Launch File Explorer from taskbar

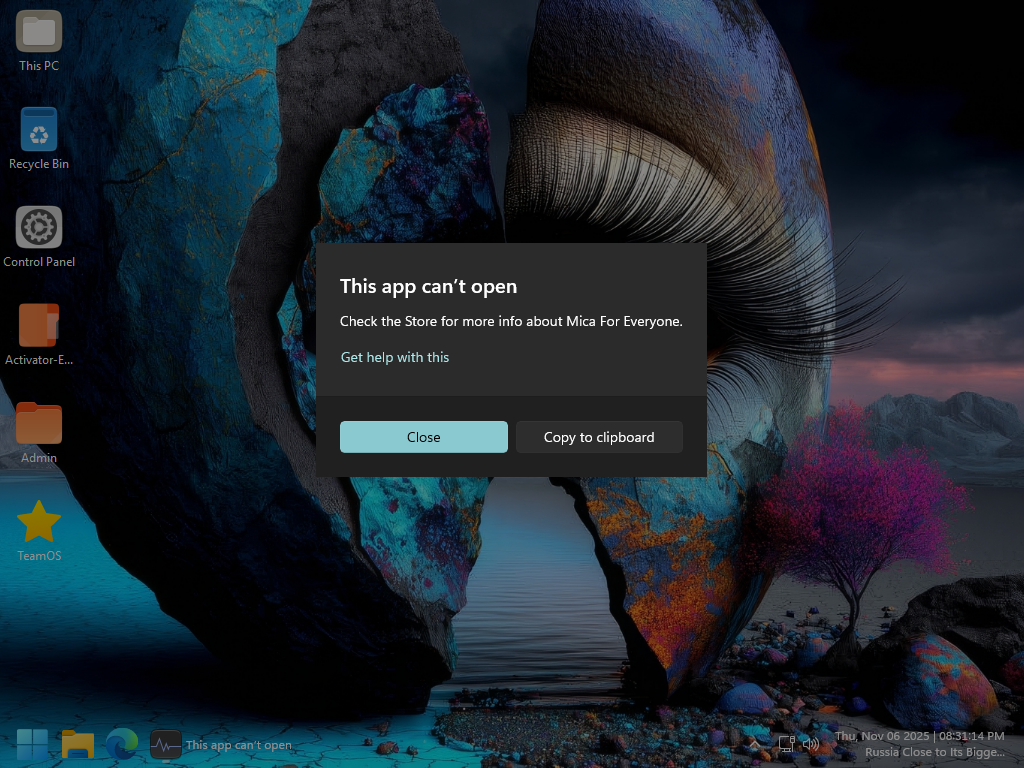click(x=78, y=745)
